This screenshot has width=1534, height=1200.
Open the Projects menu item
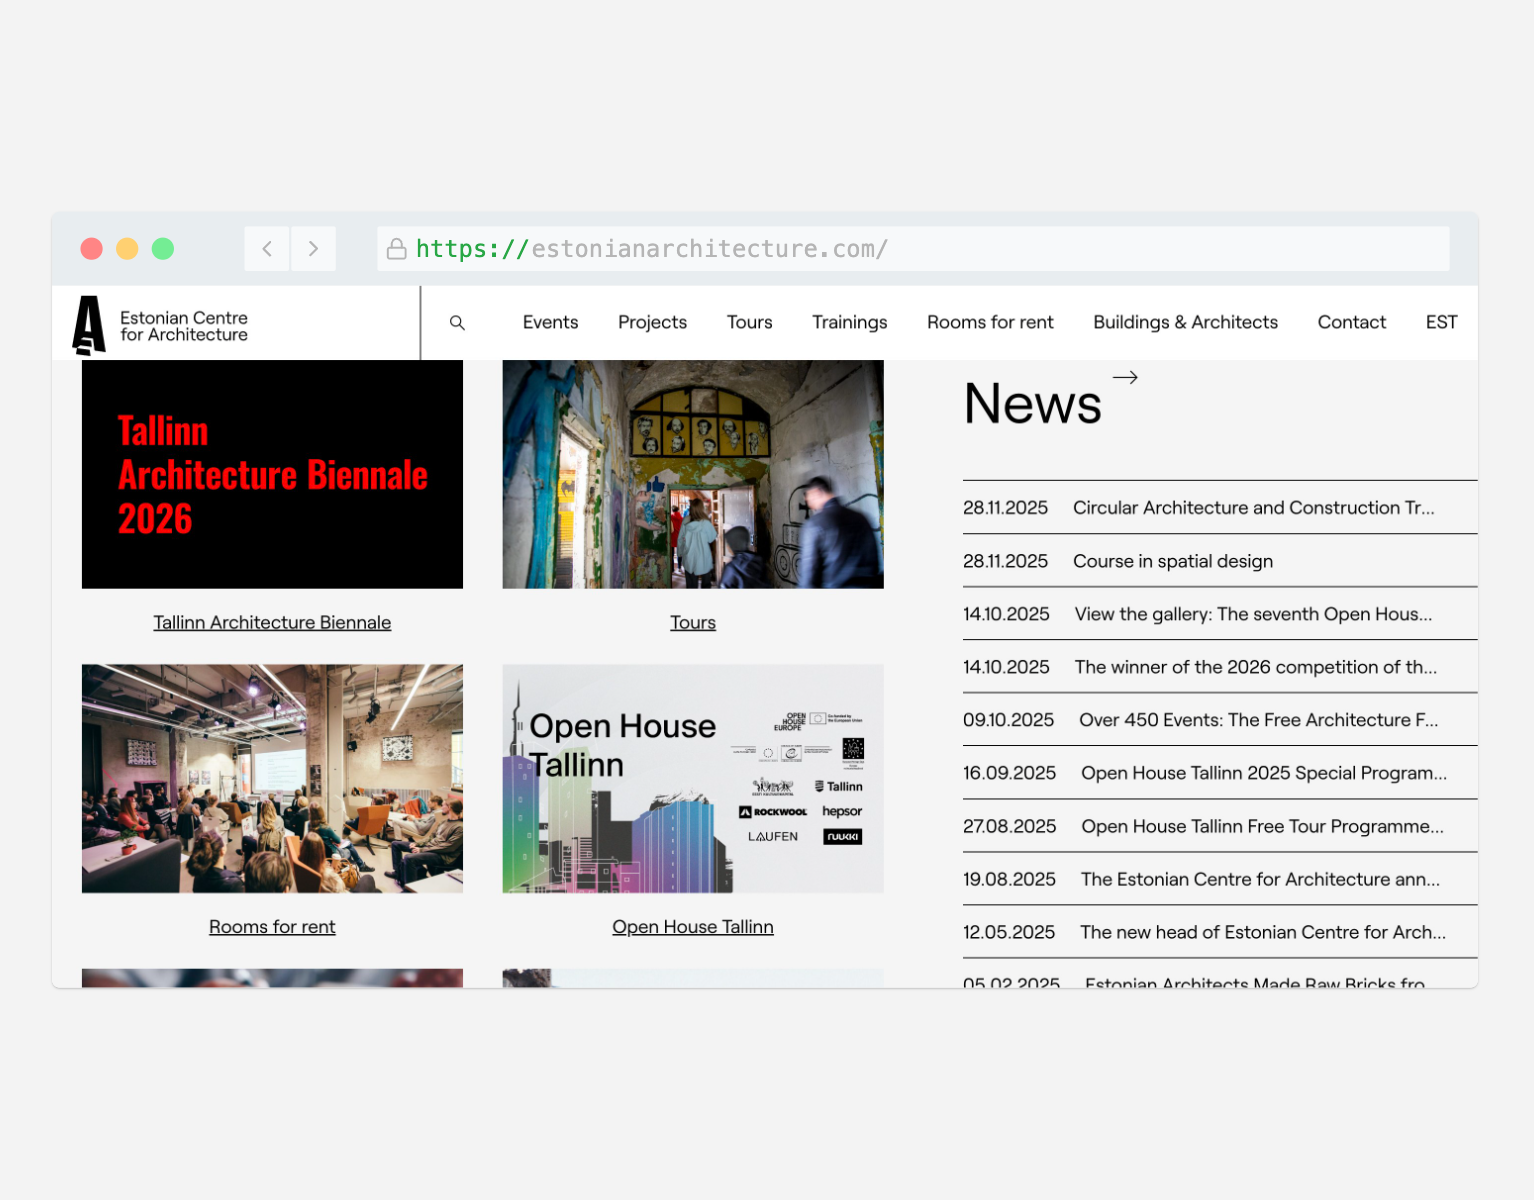point(652,322)
